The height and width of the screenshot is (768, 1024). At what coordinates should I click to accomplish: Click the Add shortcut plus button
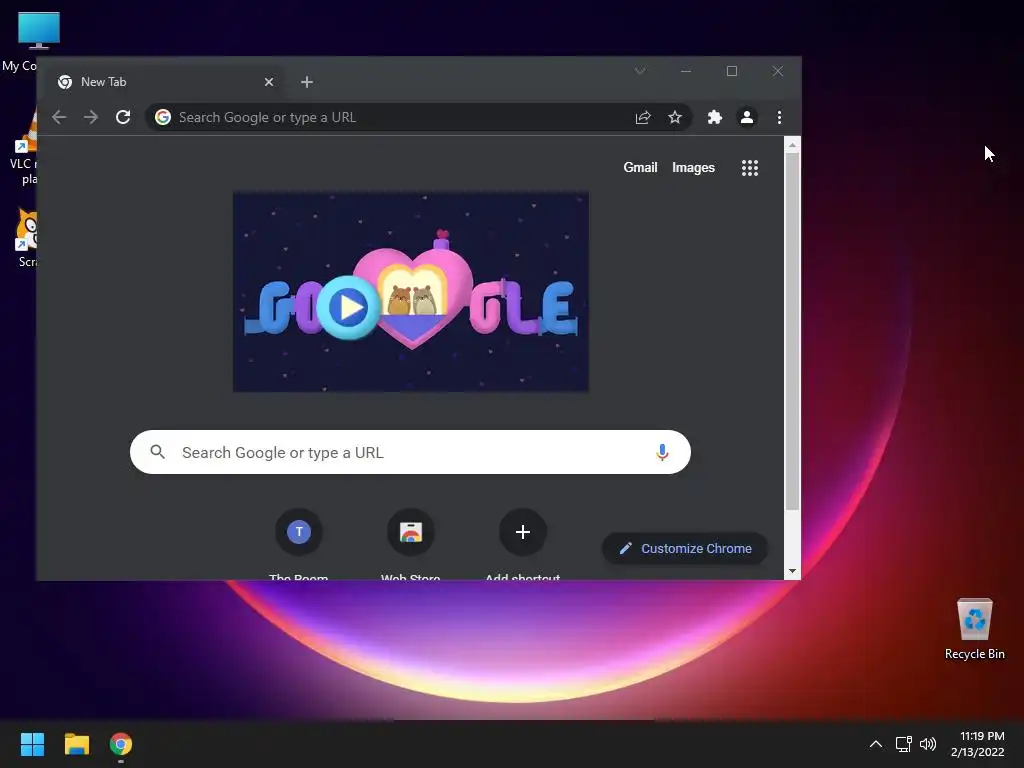[x=522, y=532]
